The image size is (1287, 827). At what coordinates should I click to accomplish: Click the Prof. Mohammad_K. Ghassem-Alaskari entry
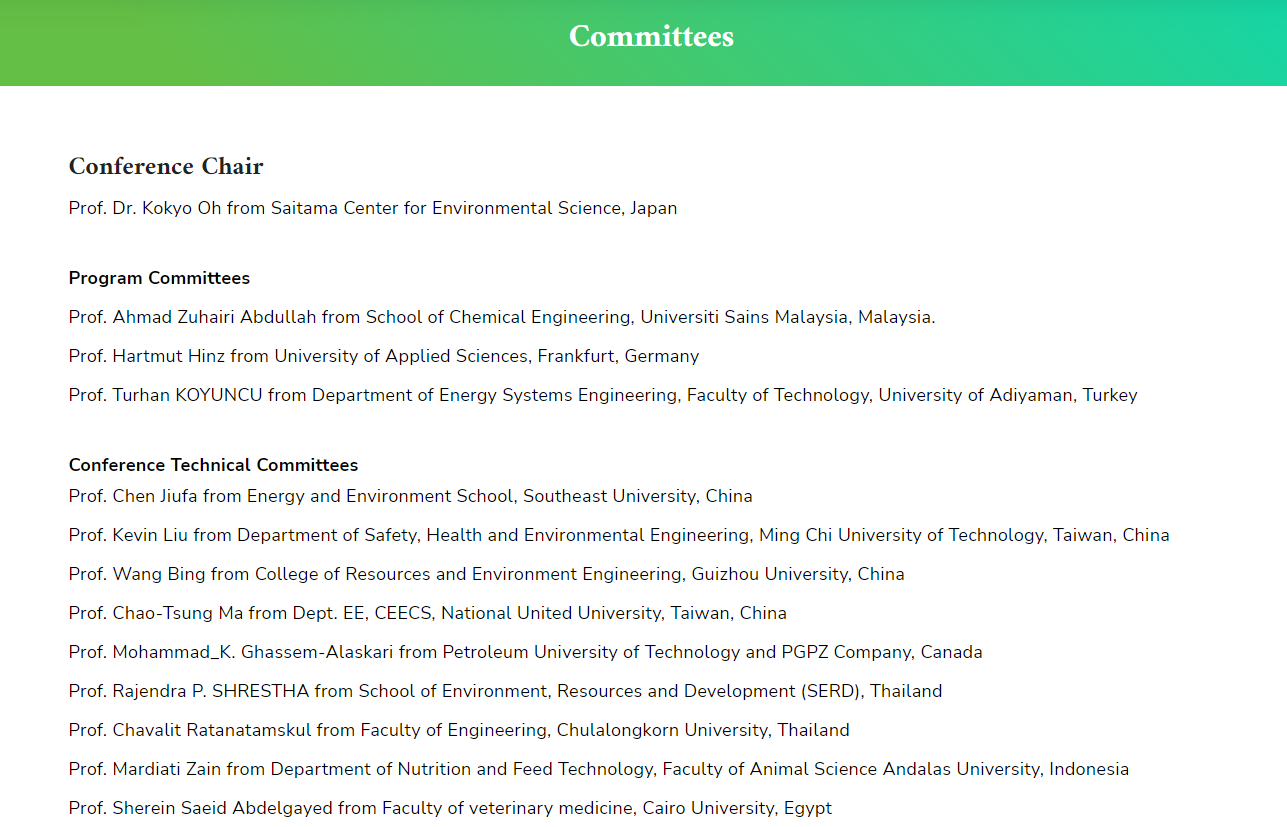(x=526, y=652)
